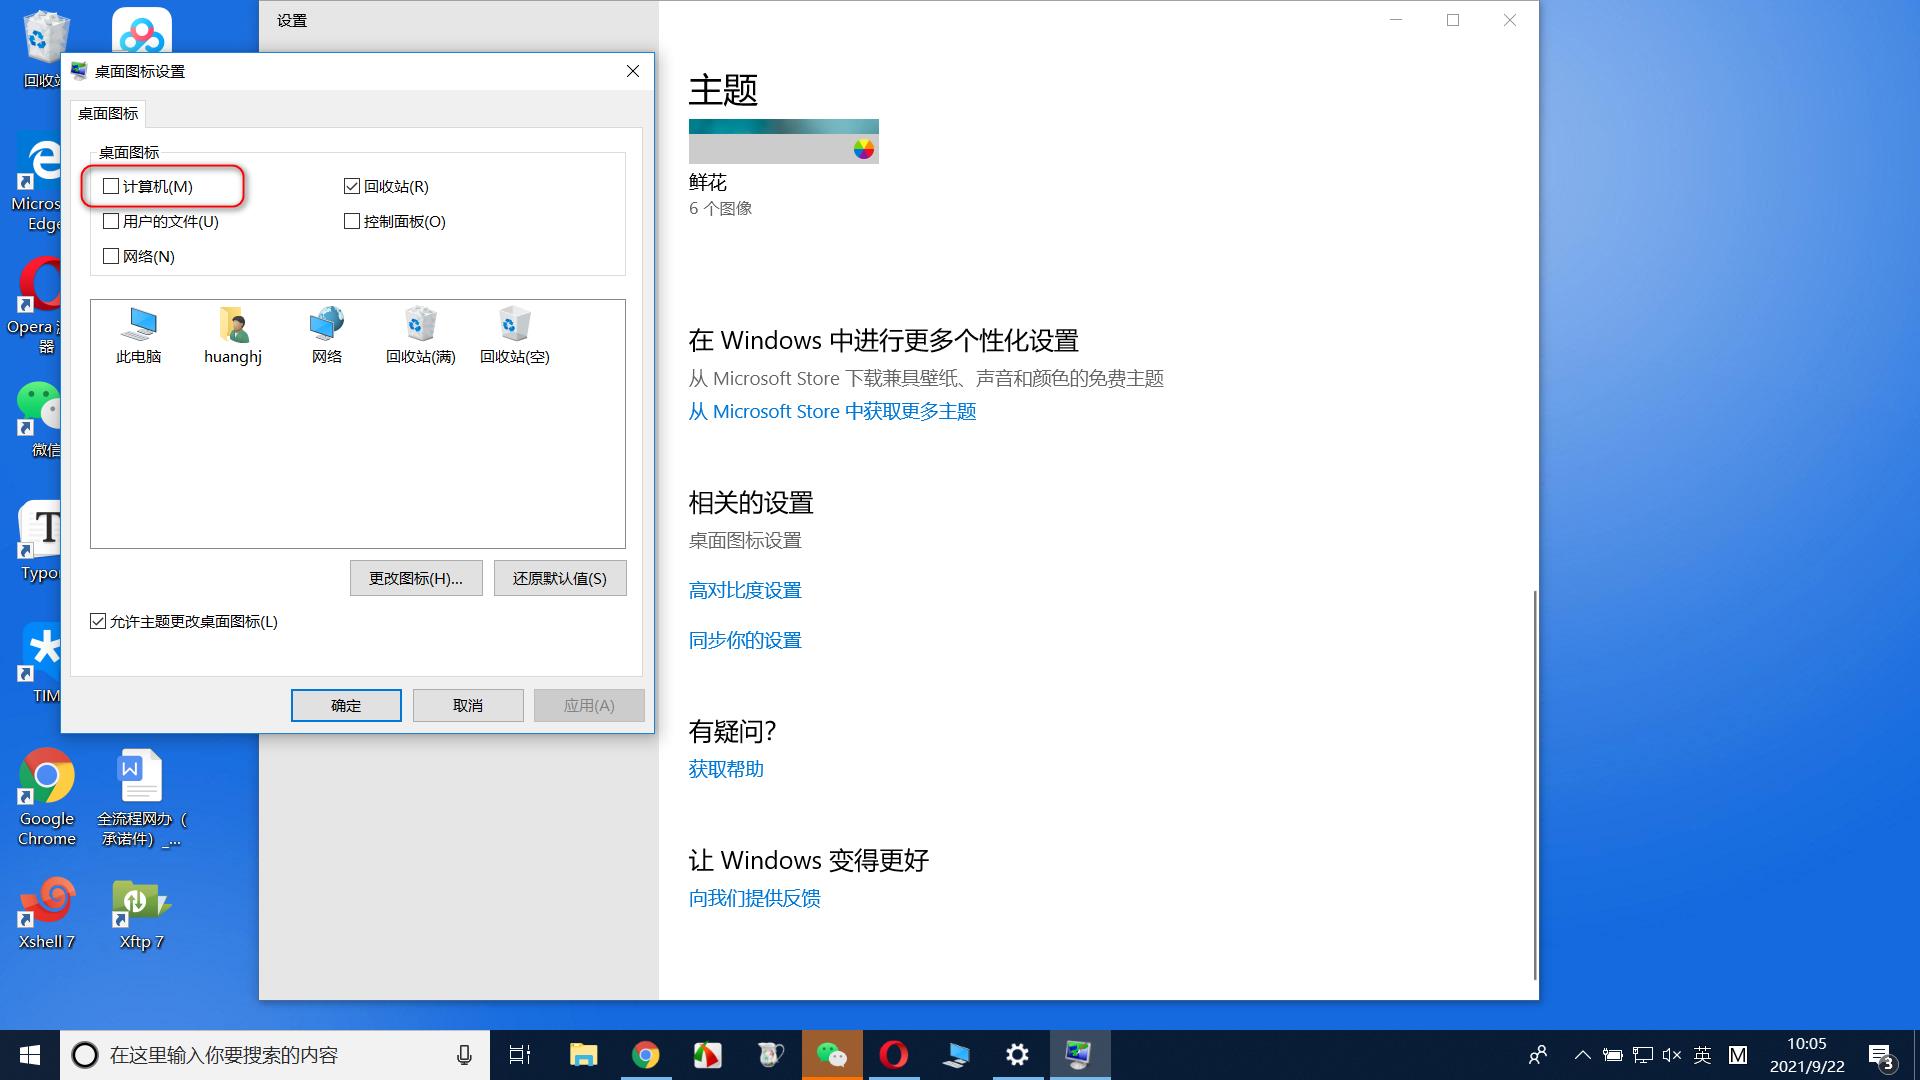Viewport: 1920px width, 1080px height.
Task: Click 更改图标(H) change icon button
Action: (x=415, y=578)
